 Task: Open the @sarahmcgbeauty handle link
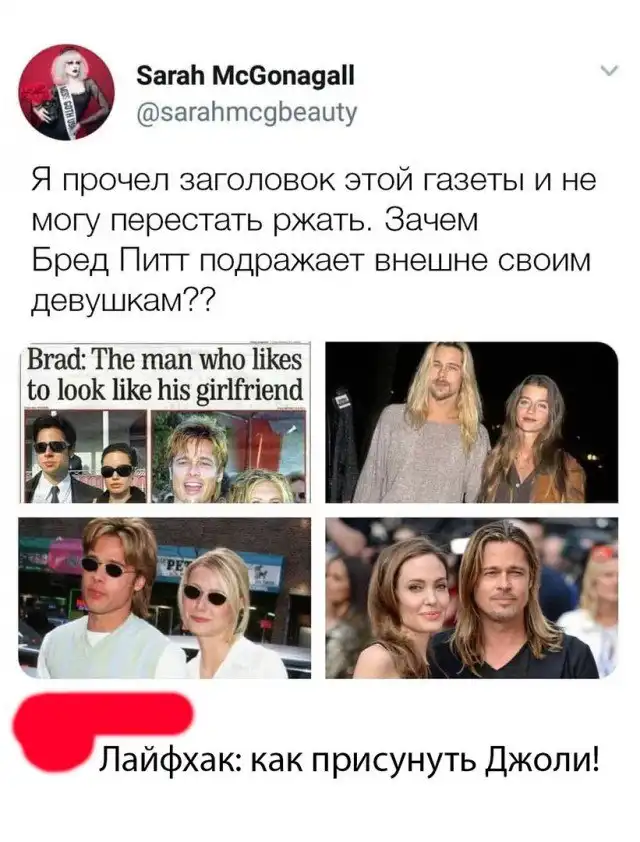tap(247, 112)
